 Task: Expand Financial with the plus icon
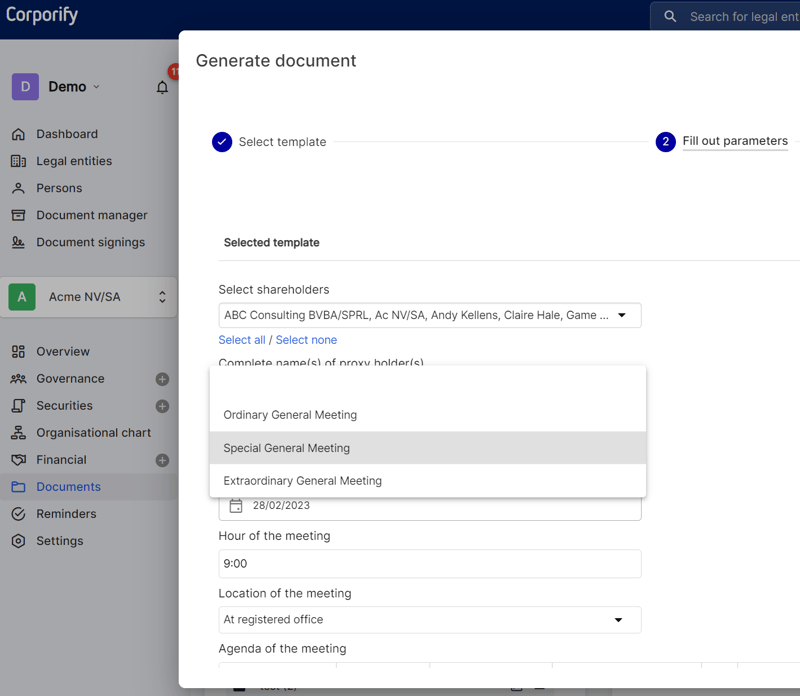click(162, 460)
